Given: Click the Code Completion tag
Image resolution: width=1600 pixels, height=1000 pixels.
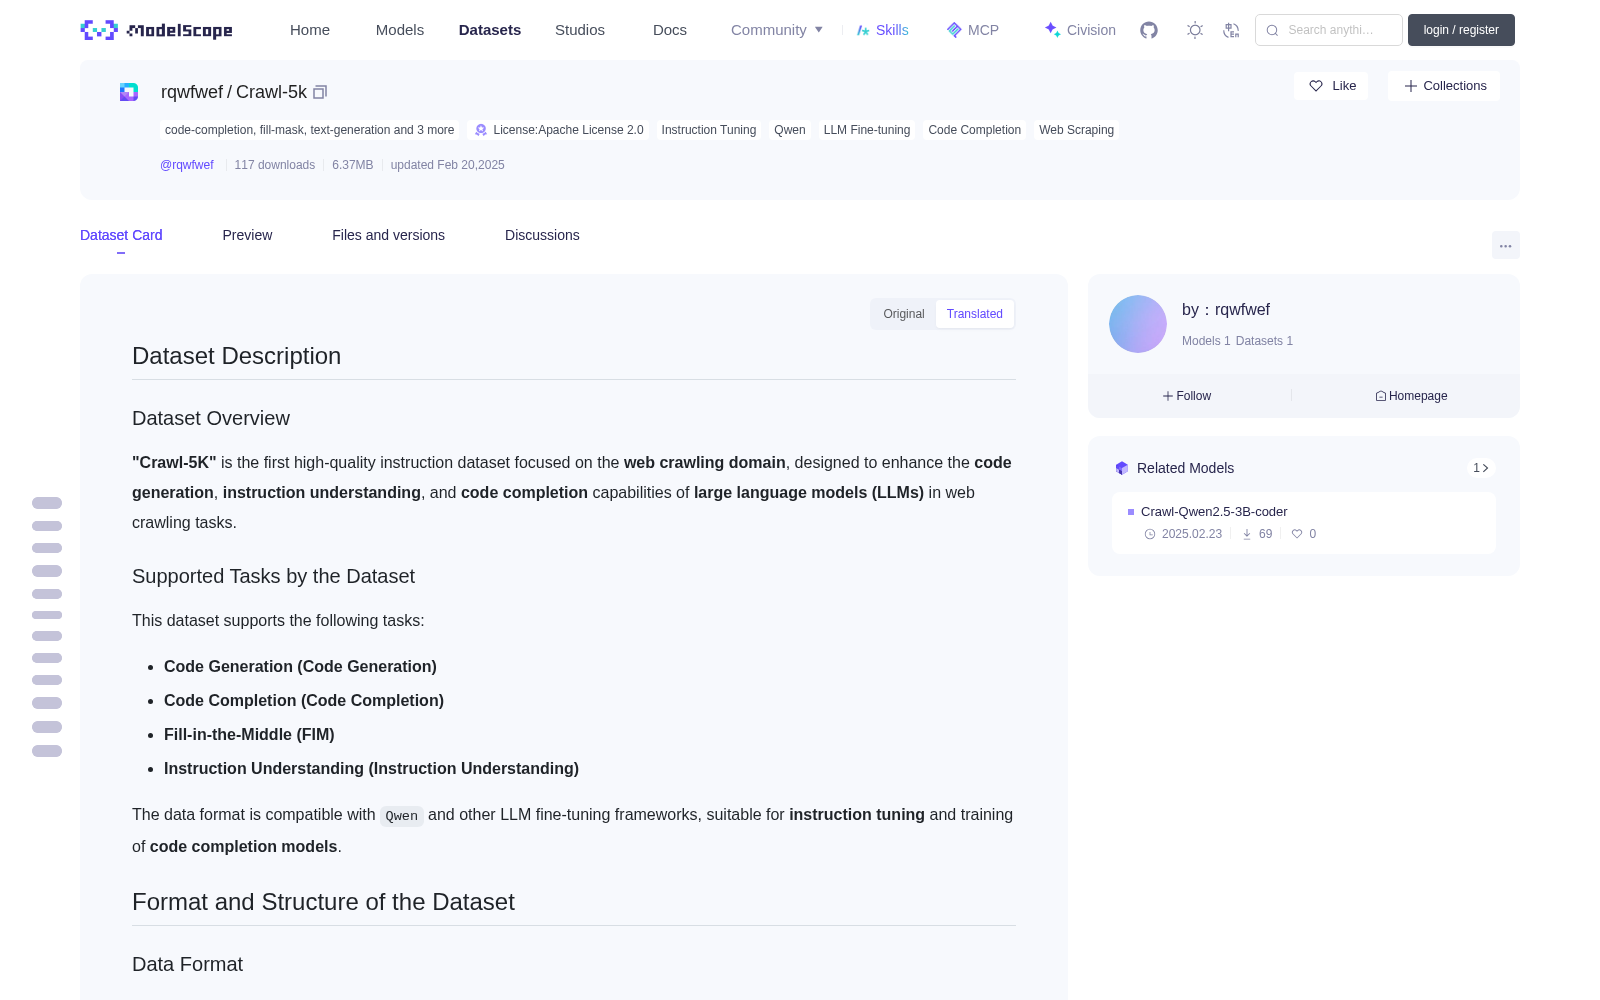Looking at the screenshot, I should (x=975, y=130).
